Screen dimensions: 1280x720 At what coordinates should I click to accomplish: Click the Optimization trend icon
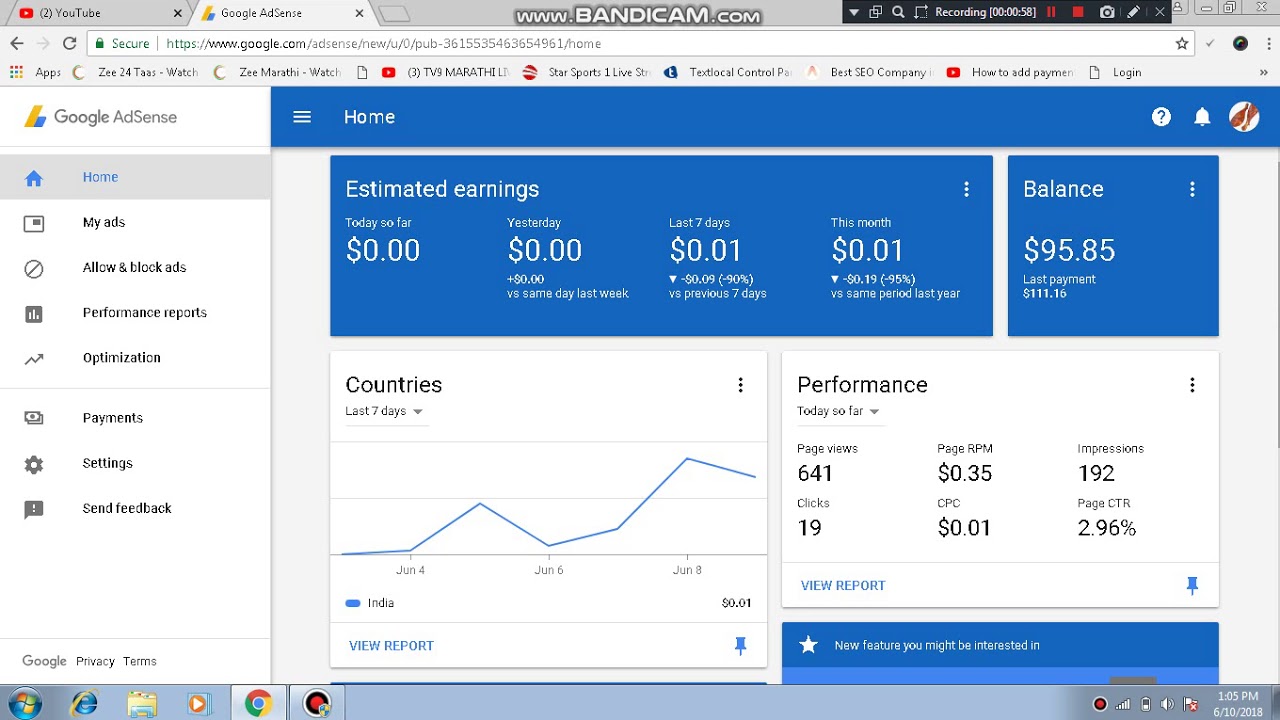34,359
